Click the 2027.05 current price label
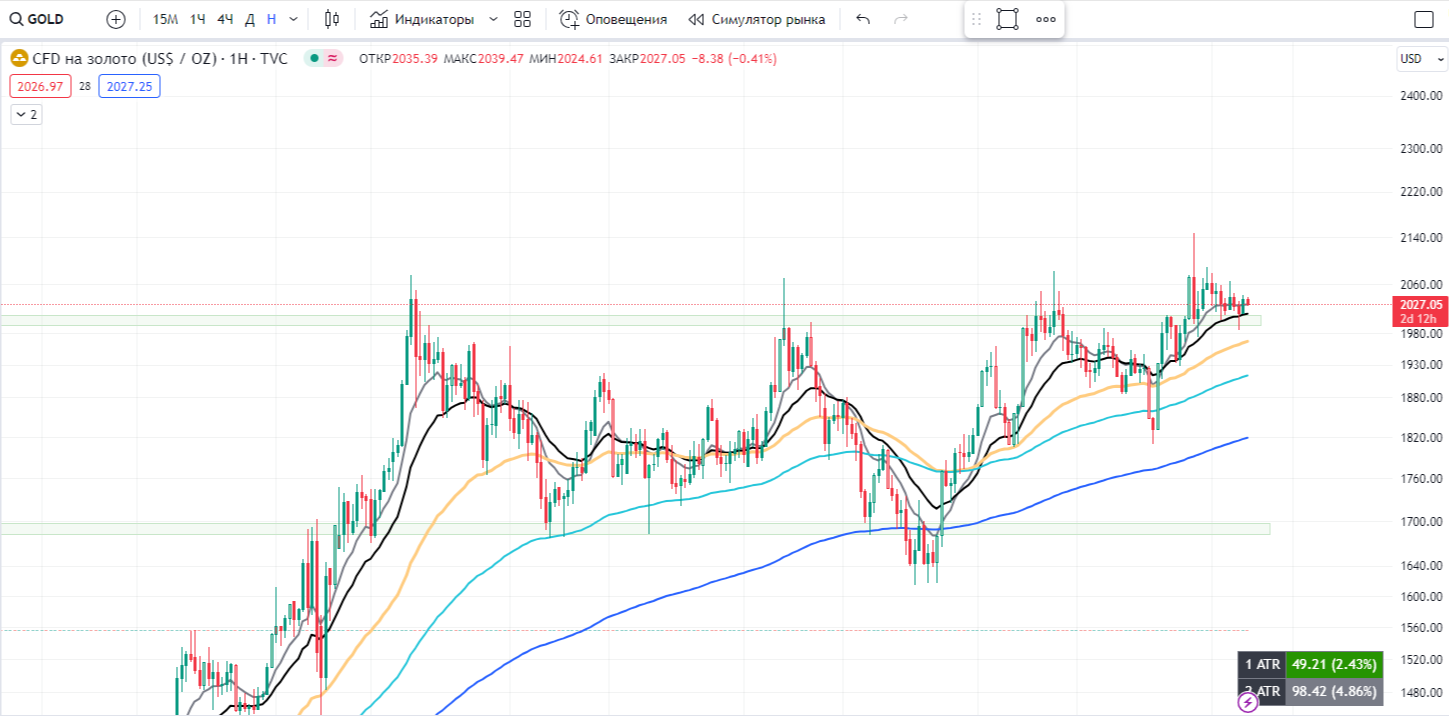This screenshot has width=1449, height=716. click(1421, 305)
